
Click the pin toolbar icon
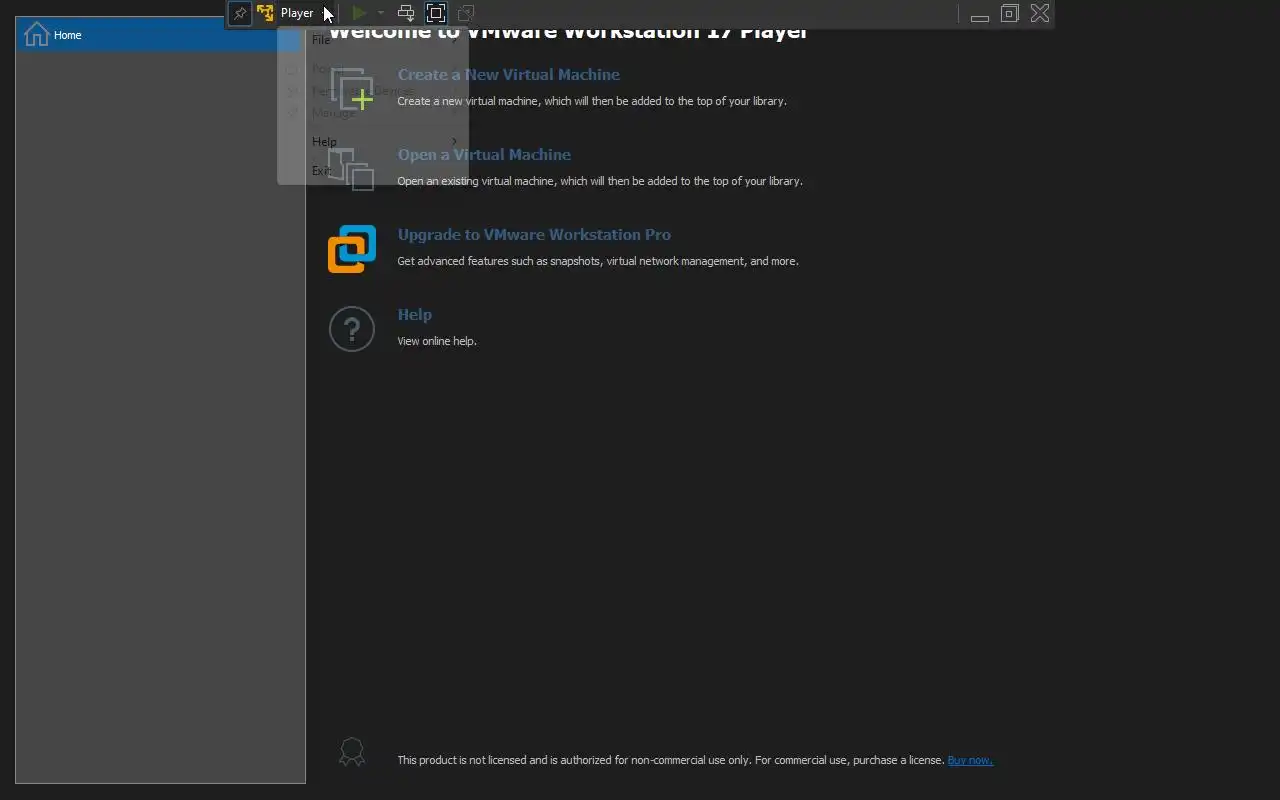click(x=240, y=13)
